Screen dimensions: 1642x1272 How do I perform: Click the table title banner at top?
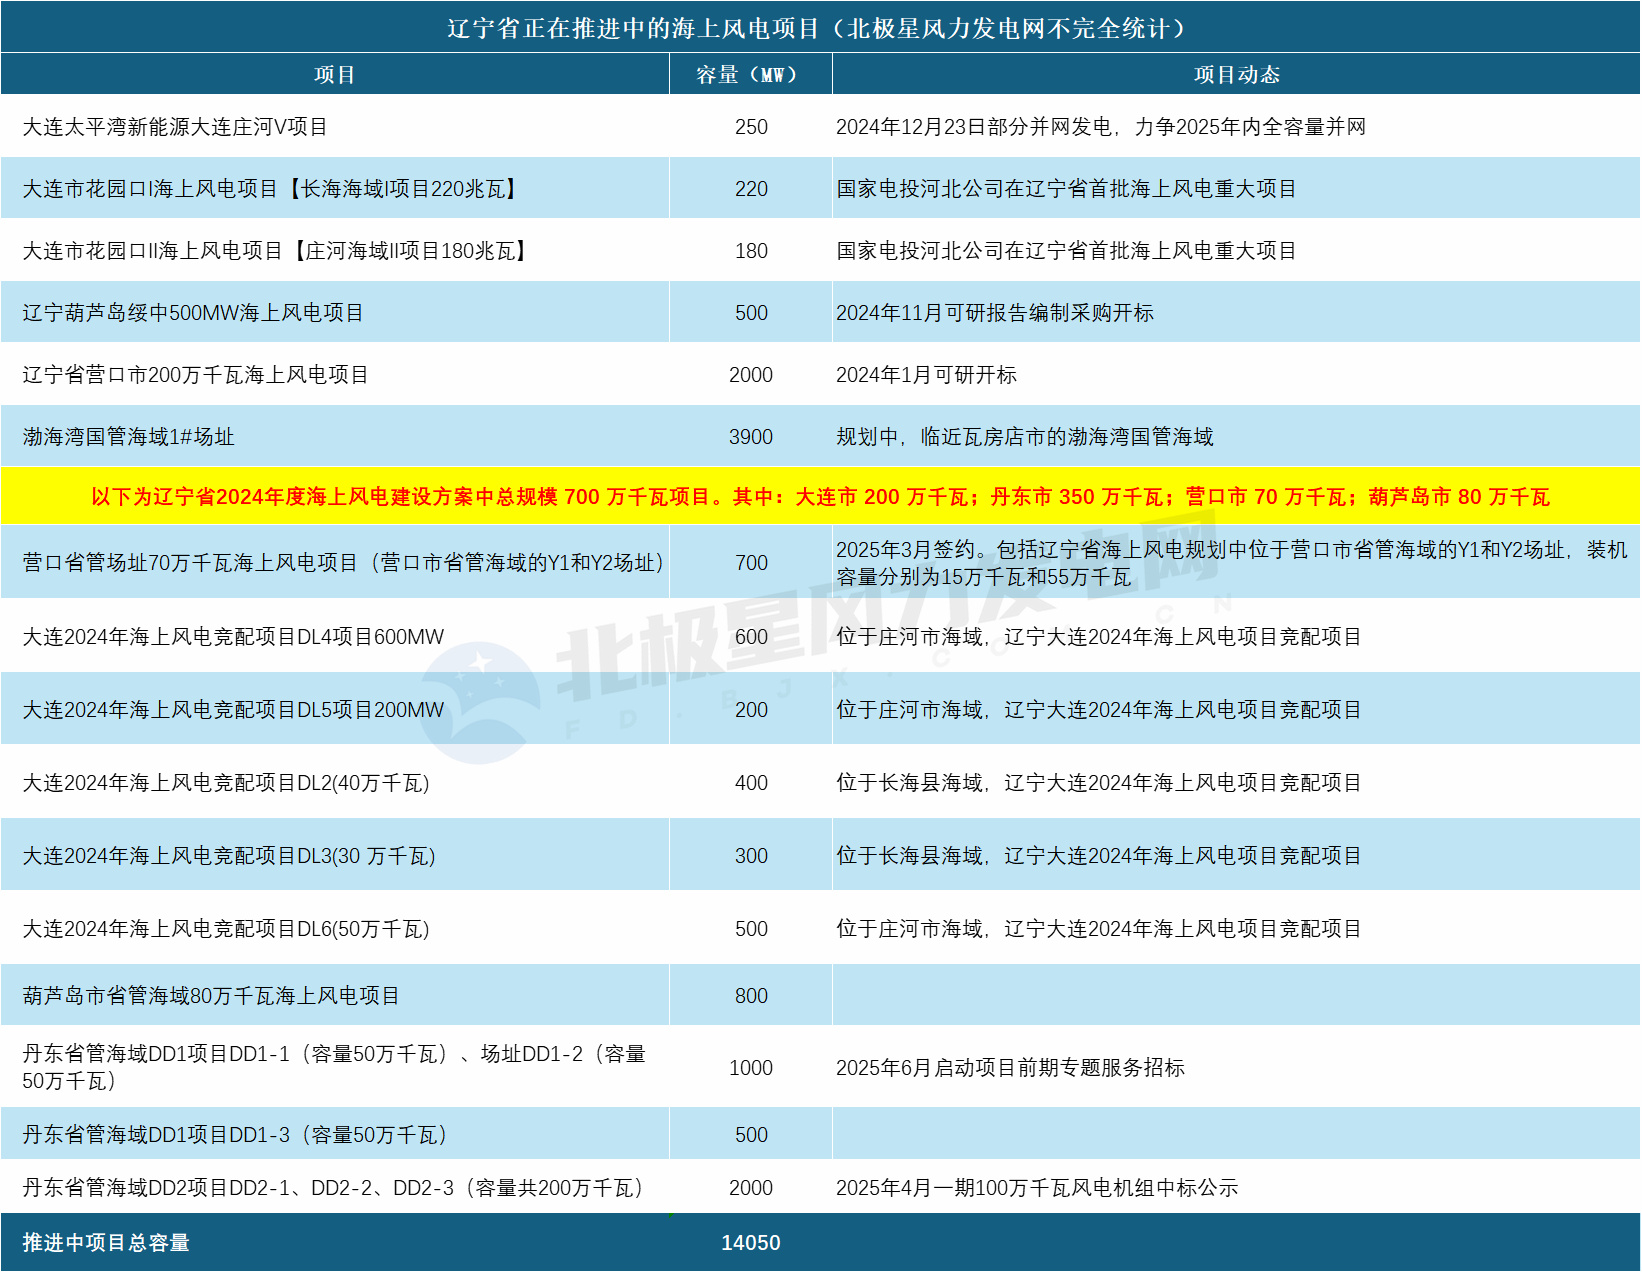[820, 28]
